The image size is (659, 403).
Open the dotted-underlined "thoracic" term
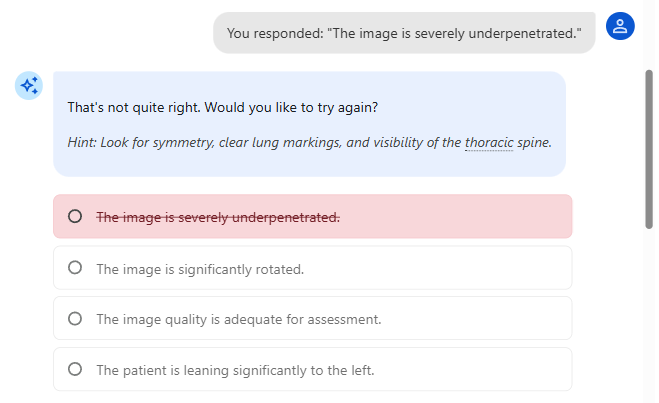pos(488,142)
